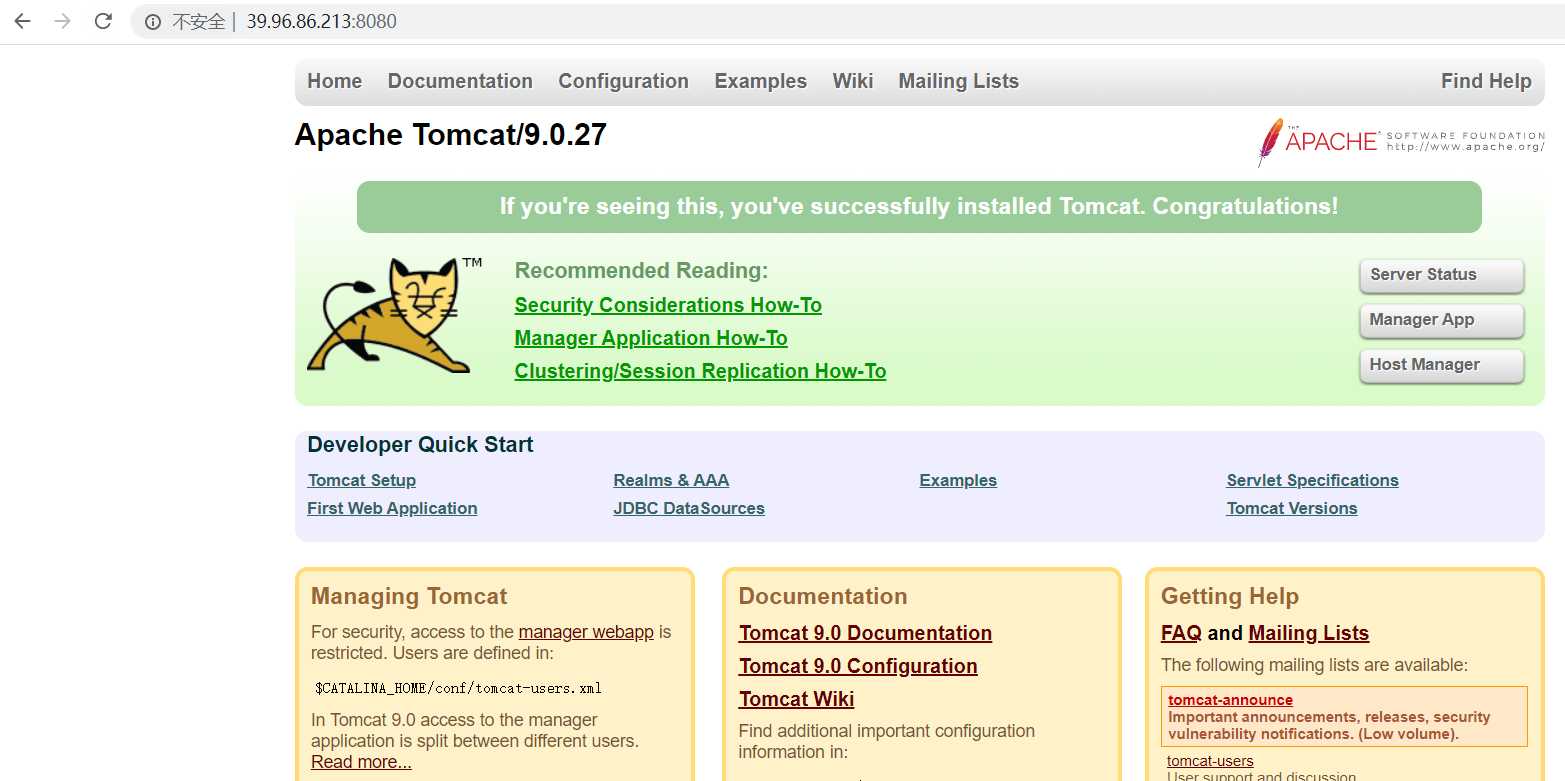Viewport: 1565px width, 781px height.
Task: Click the browser forward arrow
Action: pyautogui.click(x=63, y=21)
